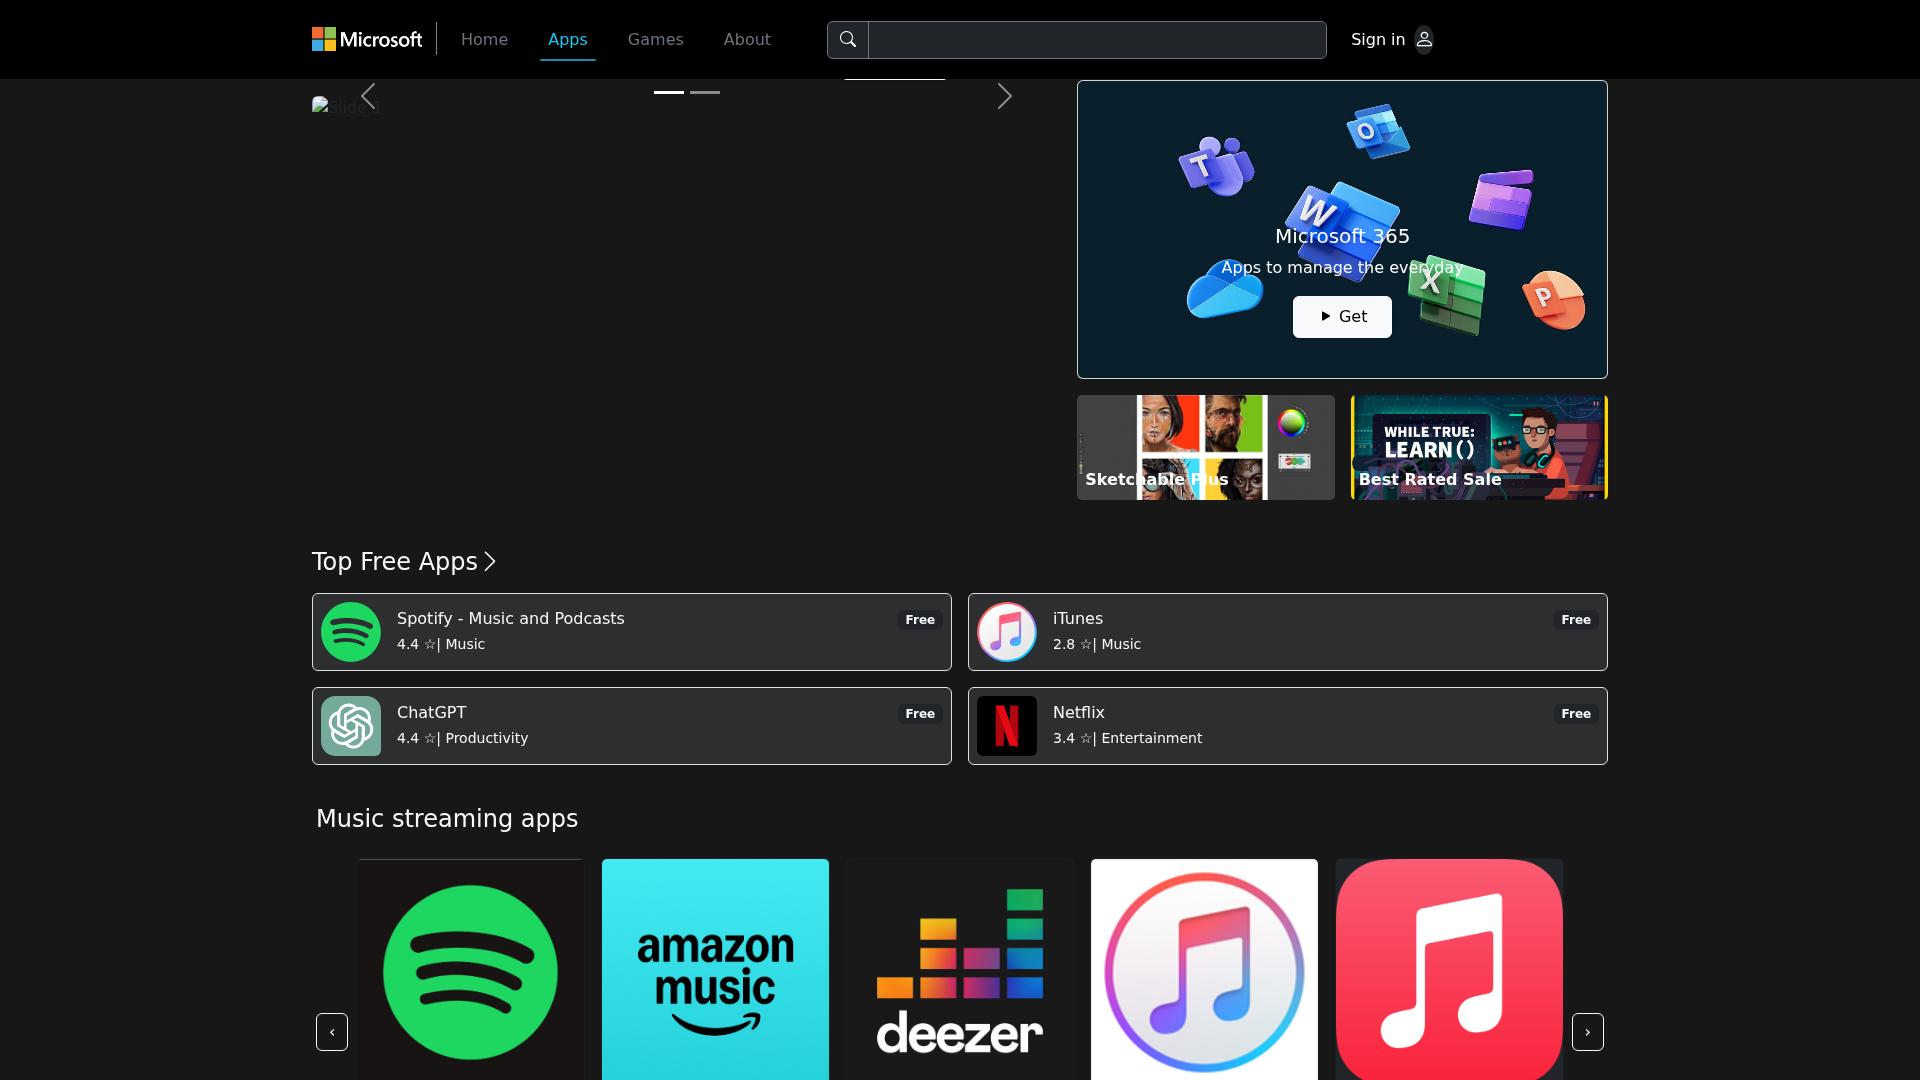Click the Free badge on Netflix card
Screen dimensions: 1920x1080
[x=1575, y=714]
